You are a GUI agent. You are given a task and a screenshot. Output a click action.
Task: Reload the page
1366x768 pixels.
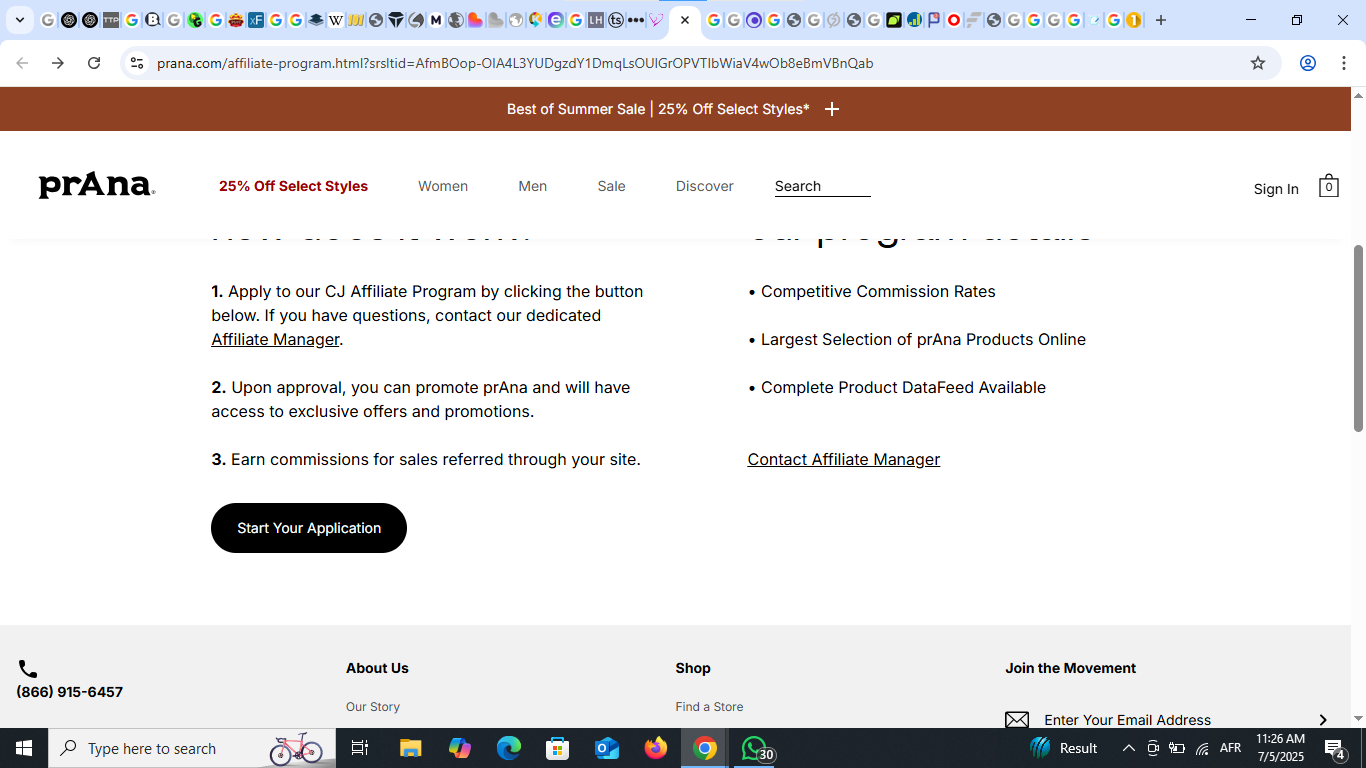(x=94, y=63)
